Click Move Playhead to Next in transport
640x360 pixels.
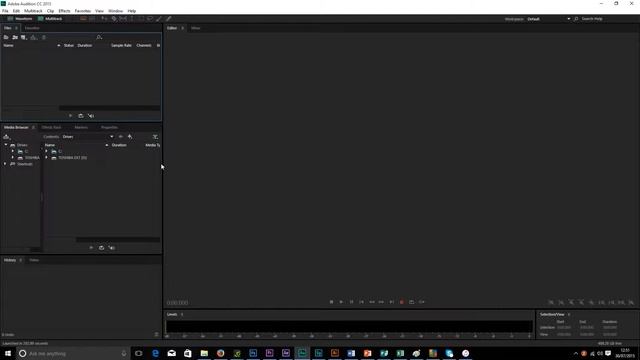tap(391, 302)
